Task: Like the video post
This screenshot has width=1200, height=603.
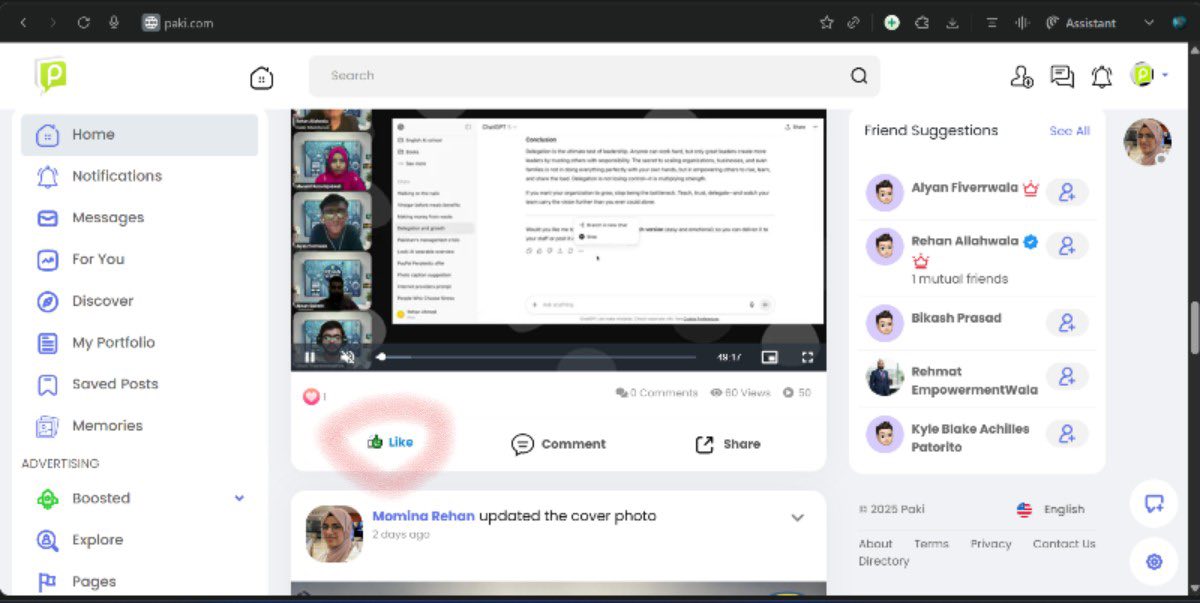Action: click(390, 442)
